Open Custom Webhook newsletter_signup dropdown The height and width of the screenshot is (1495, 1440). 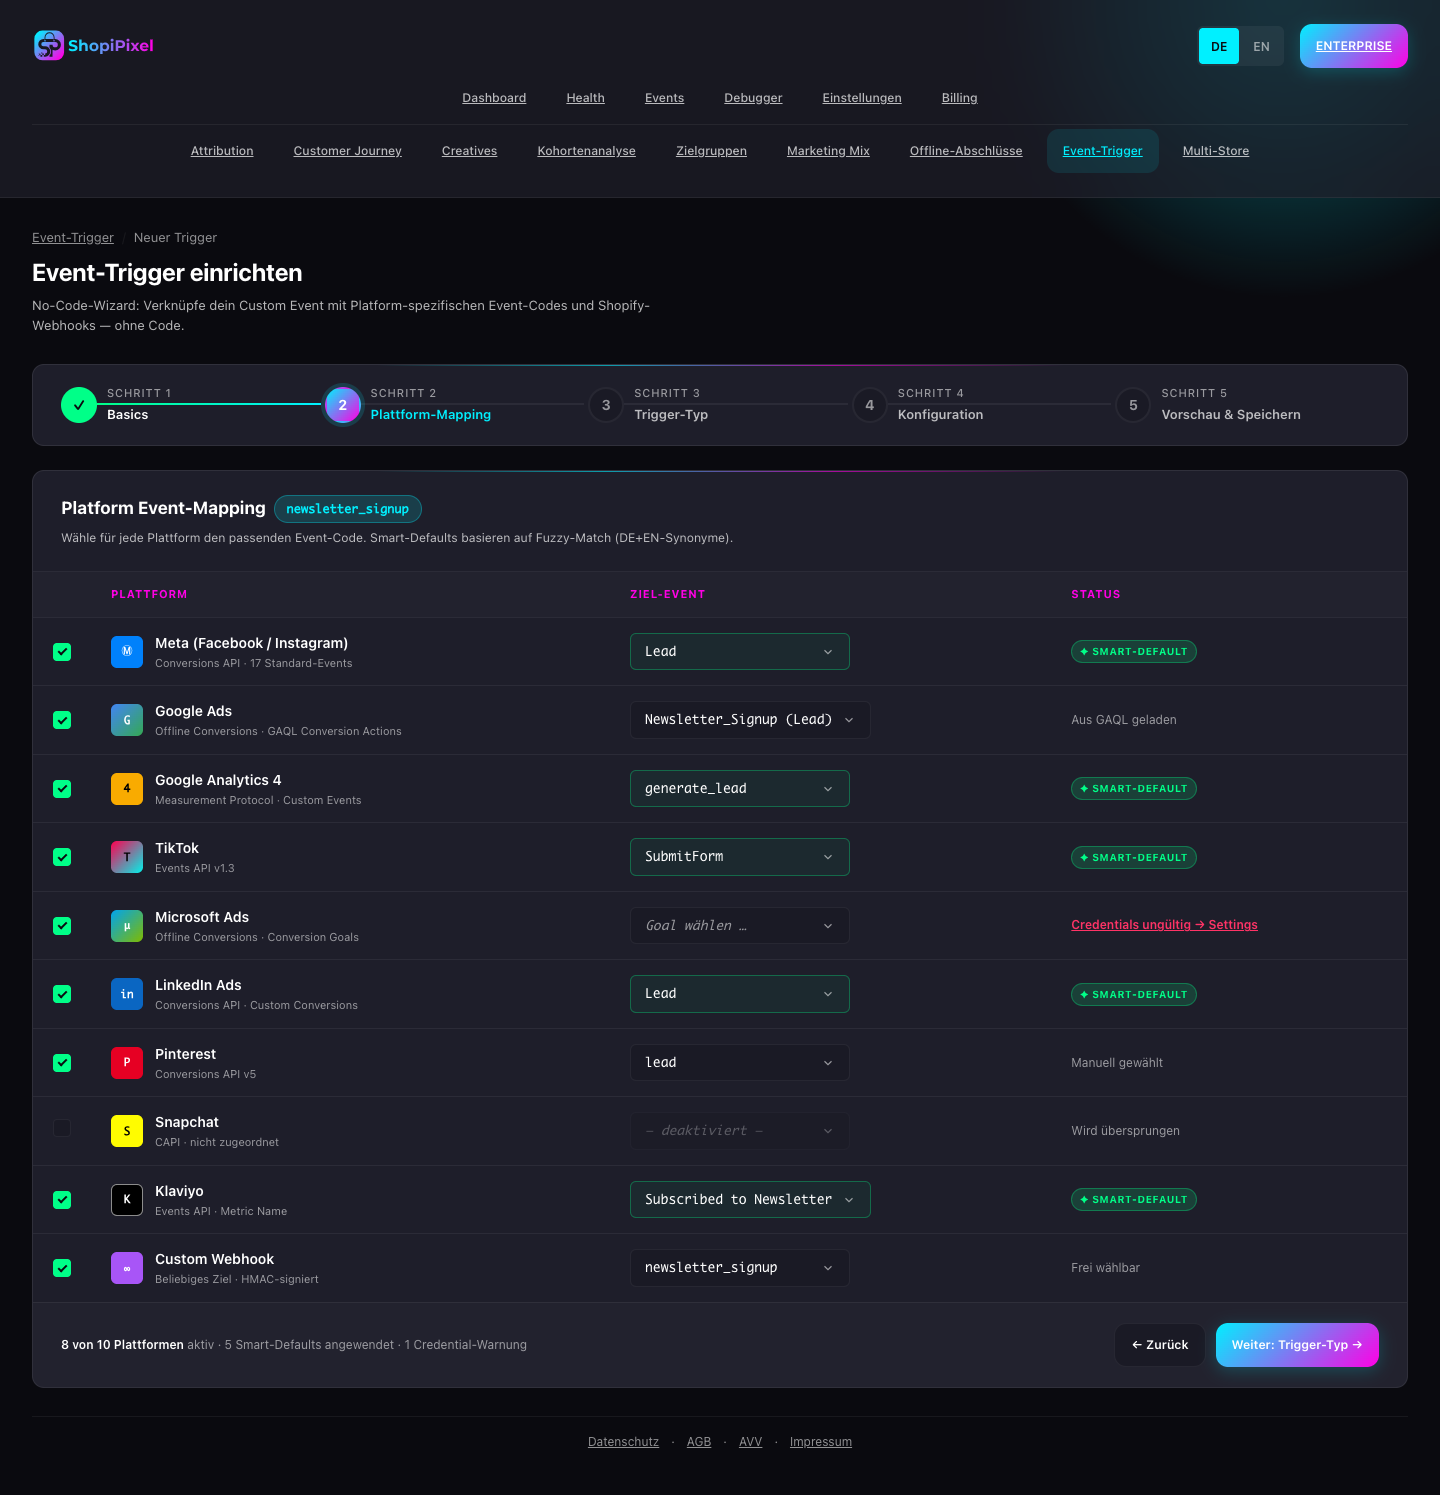(740, 1268)
